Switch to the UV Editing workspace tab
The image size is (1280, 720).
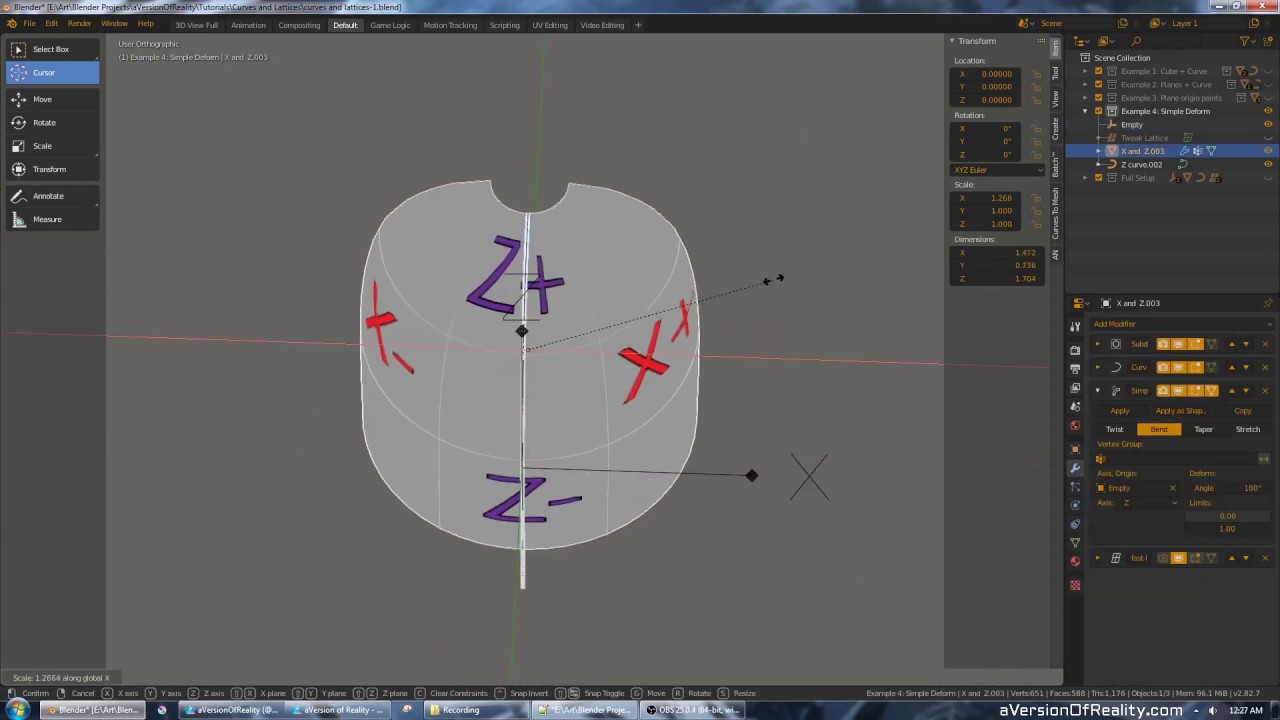550,25
